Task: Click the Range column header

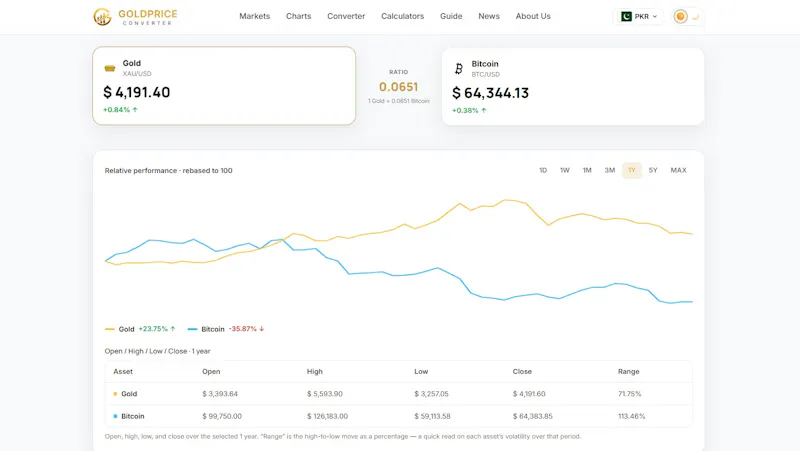Action: pyautogui.click(x=629, y=371)
